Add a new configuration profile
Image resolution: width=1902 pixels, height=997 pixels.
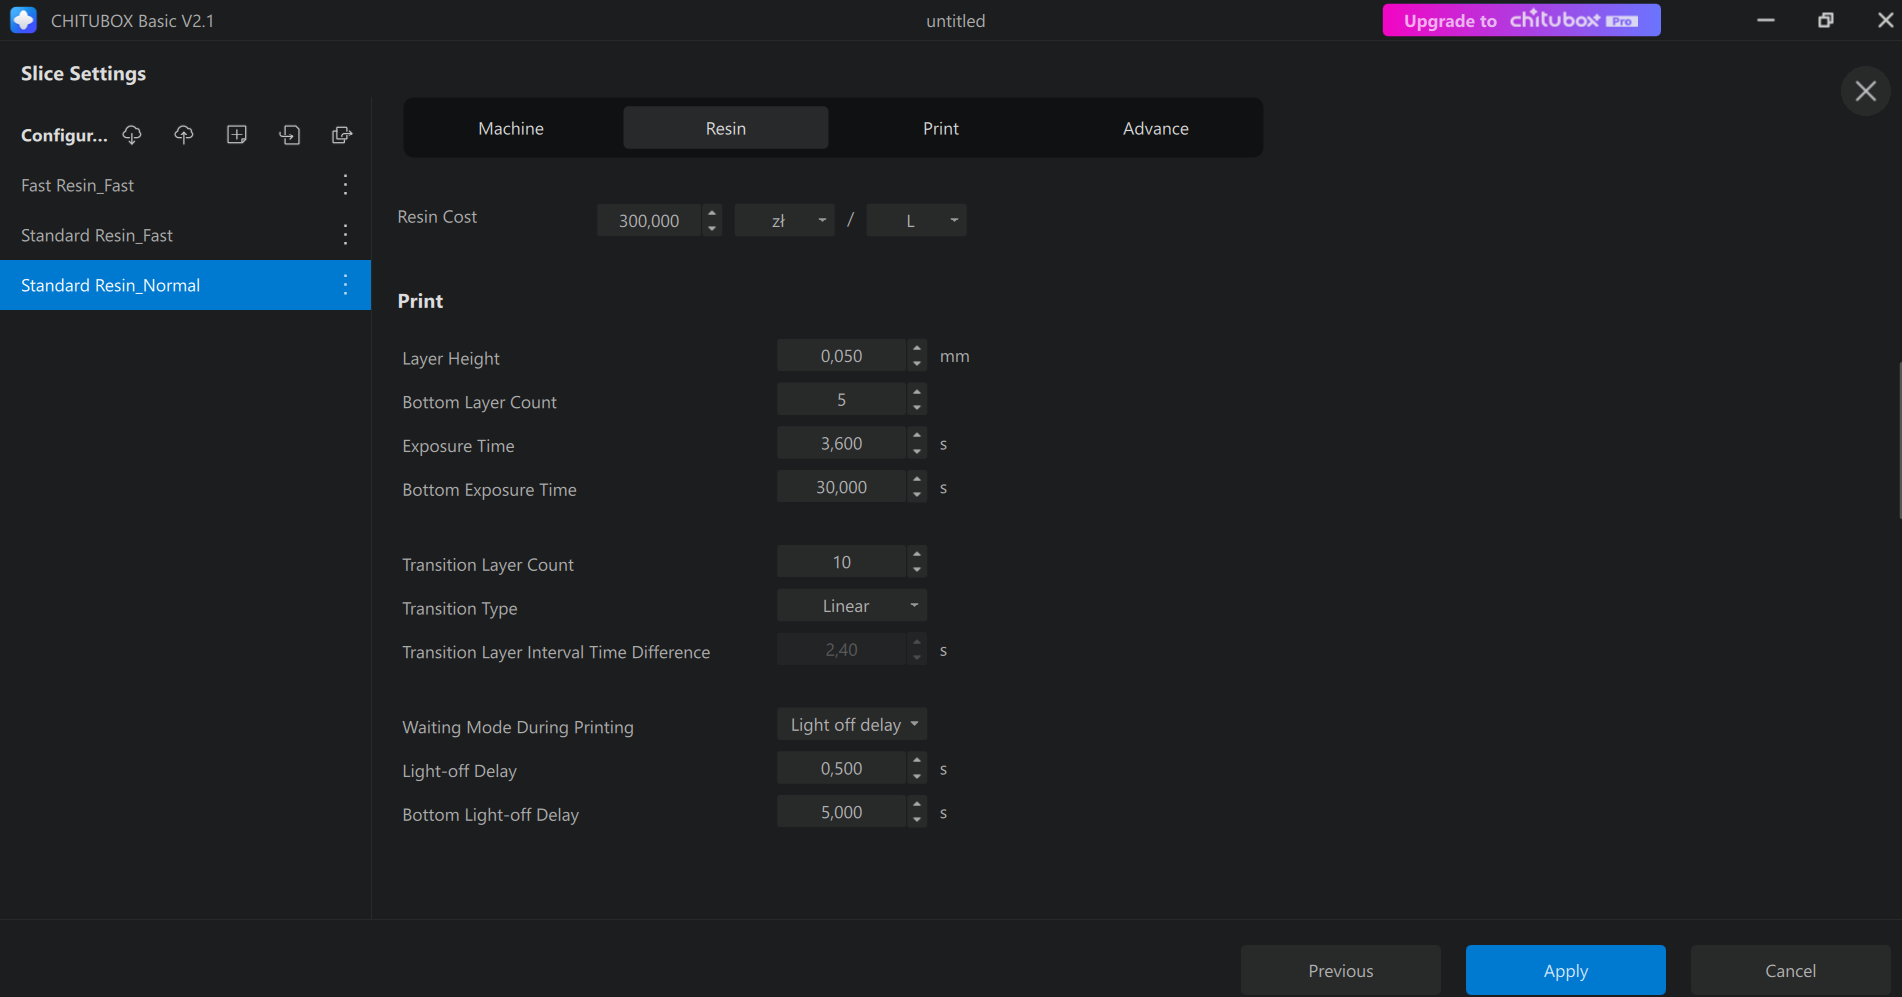(x=237, y=135)
